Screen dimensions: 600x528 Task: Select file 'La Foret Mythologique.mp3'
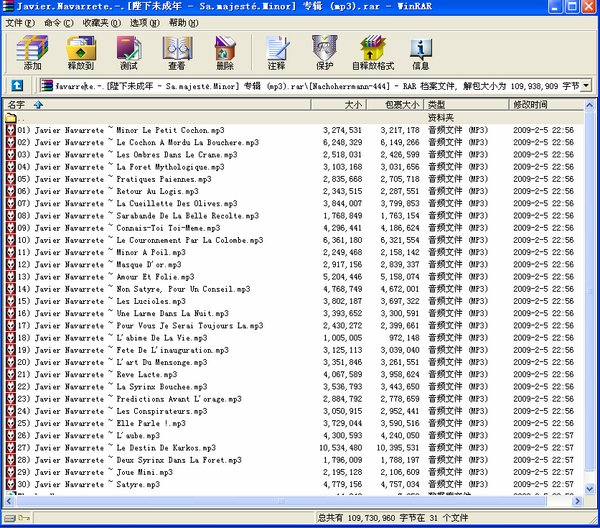pos(121,167)
